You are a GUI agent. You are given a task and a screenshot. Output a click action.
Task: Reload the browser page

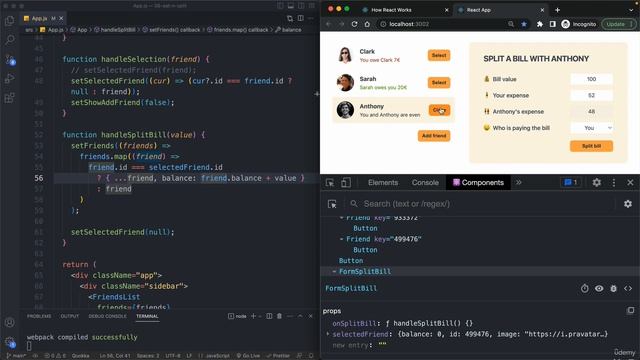(x=354, y=24)
